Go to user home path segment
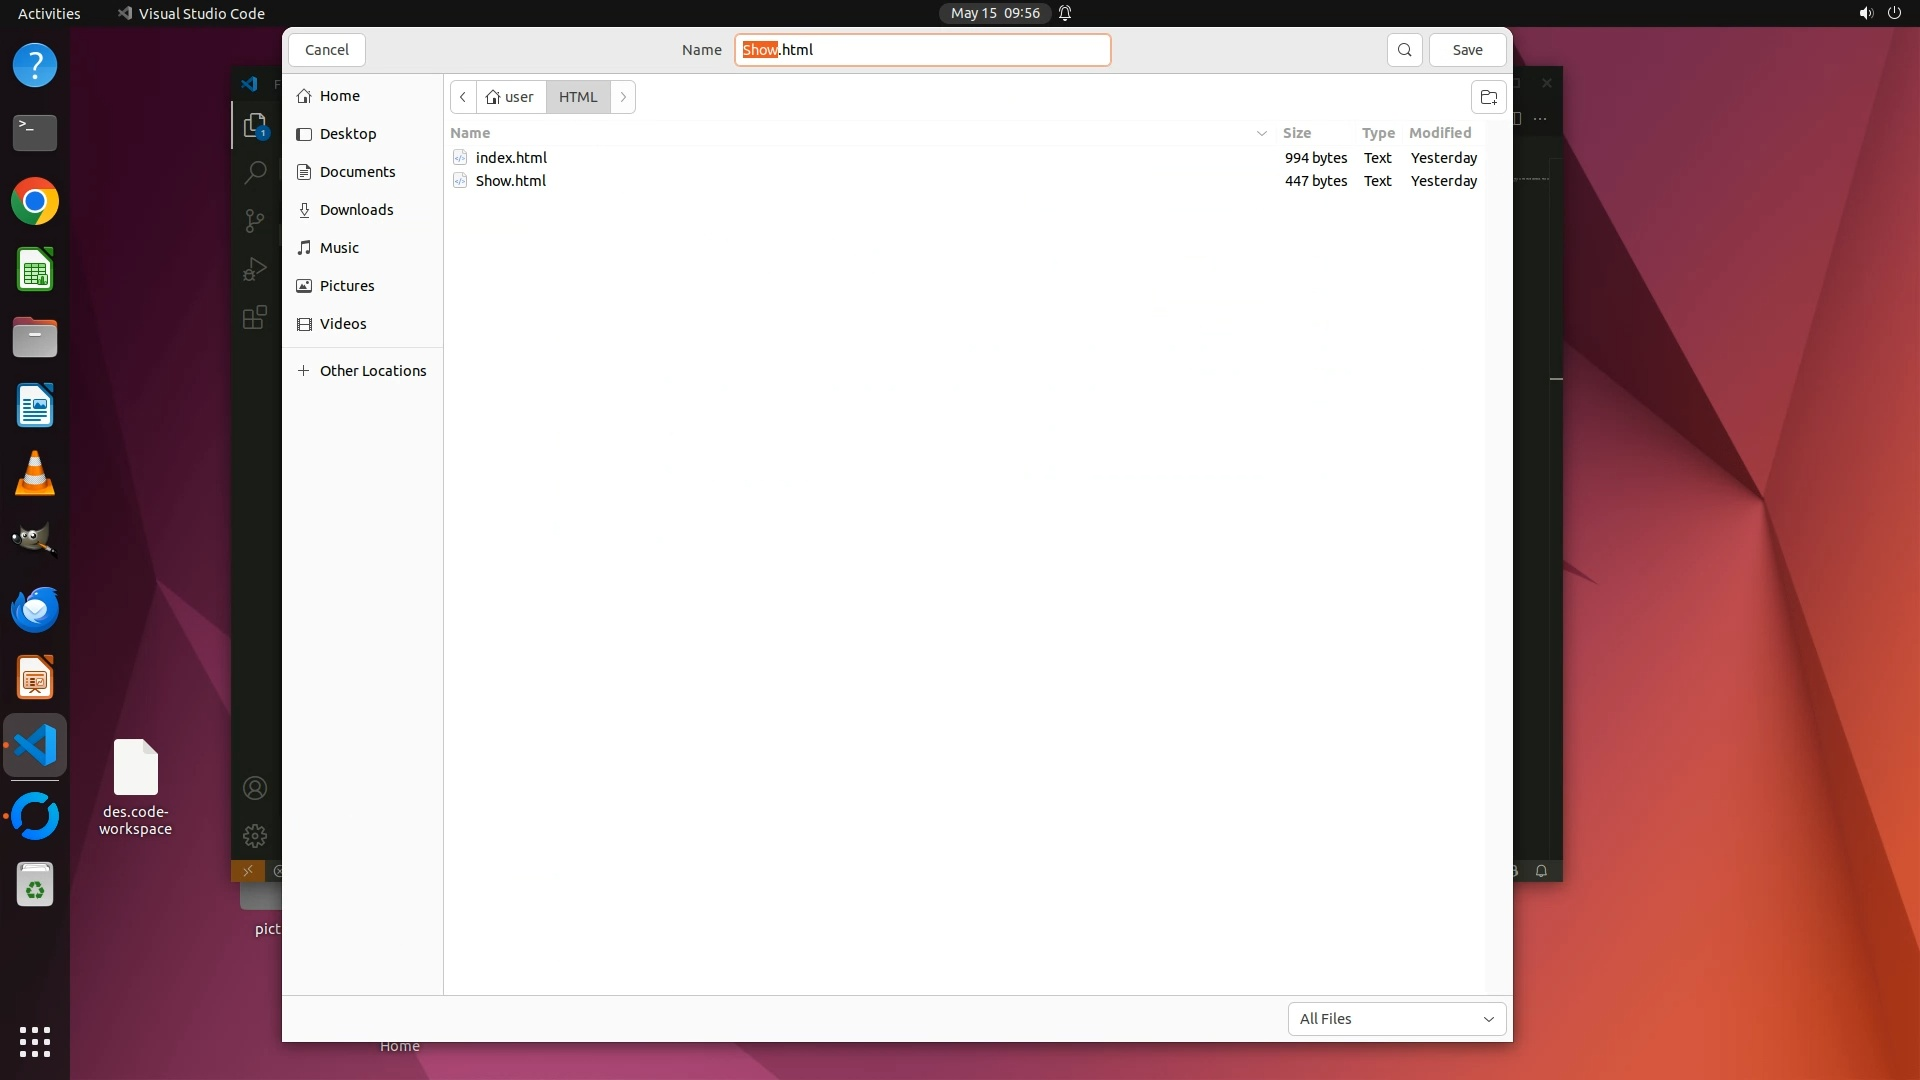The height and width of the screenshot is (1080, 1920). coord(510,97)
